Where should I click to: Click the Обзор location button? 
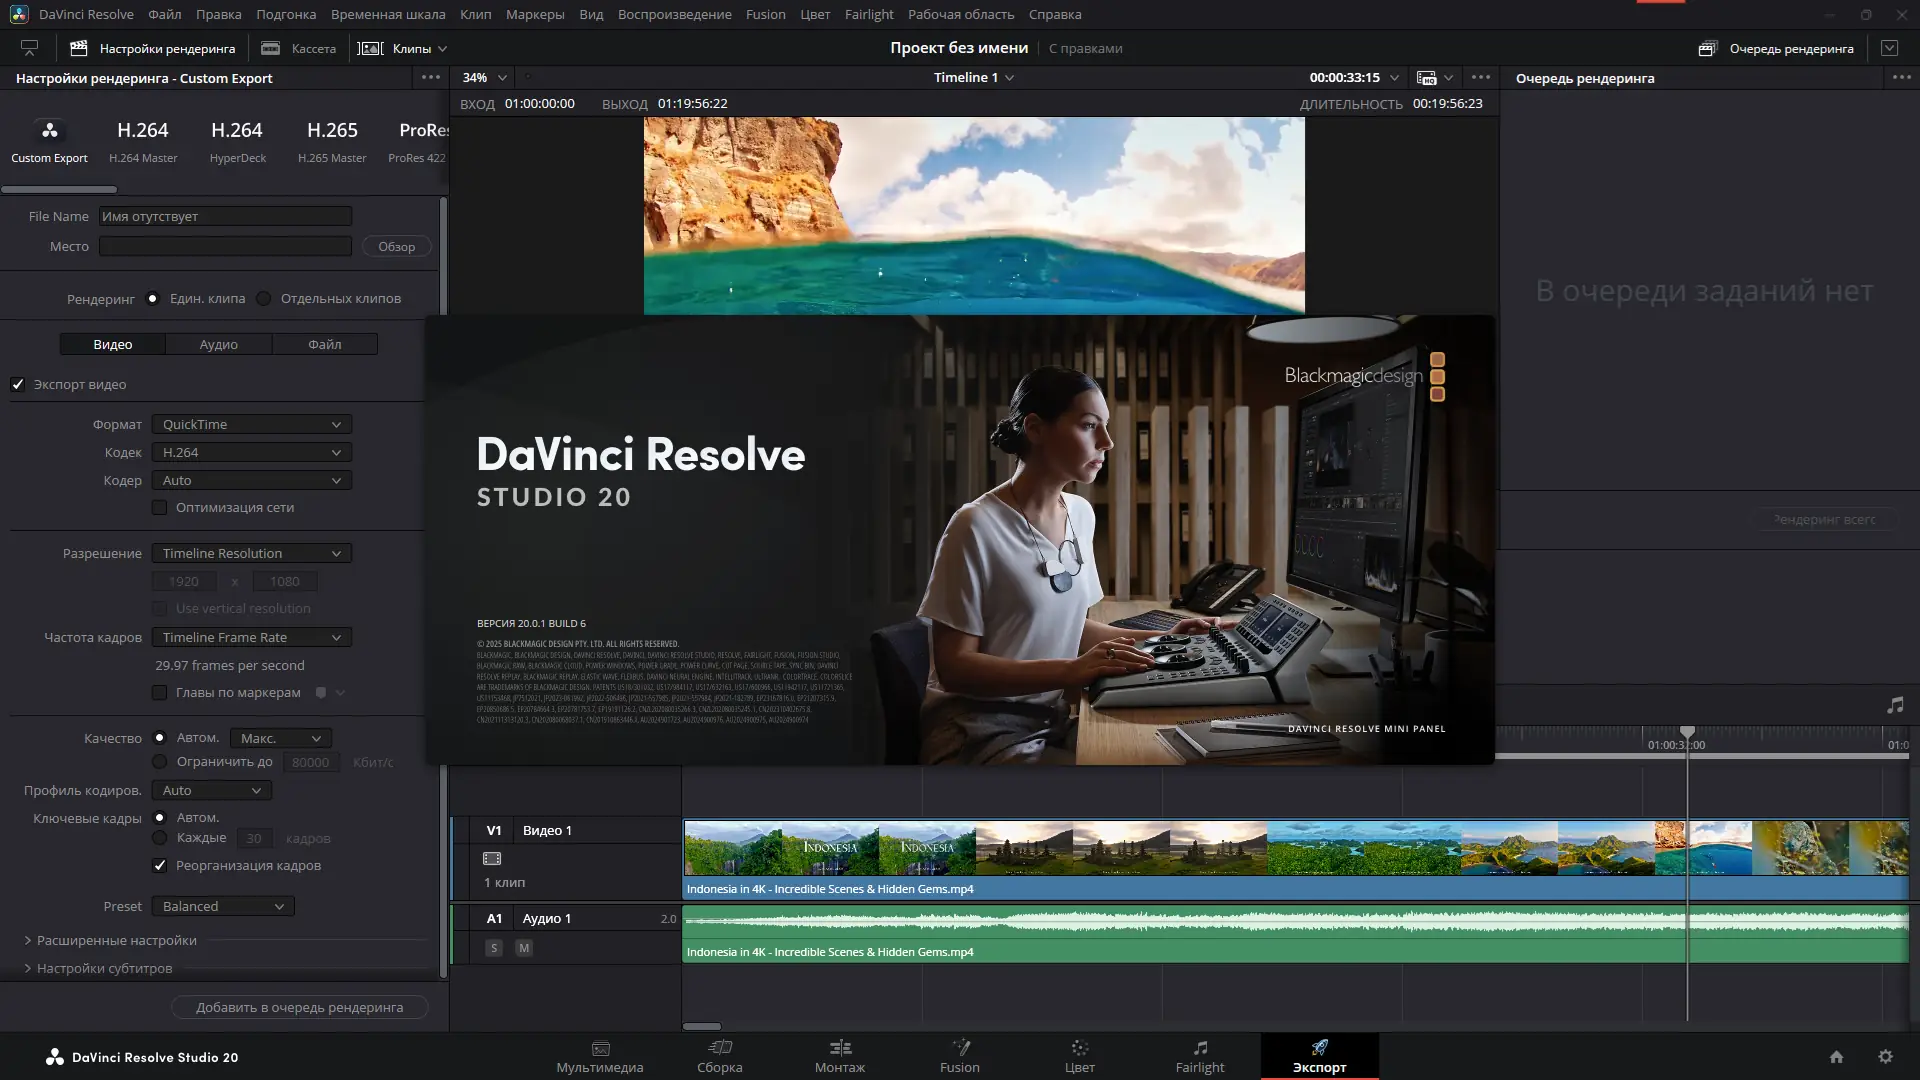[396, 246]
